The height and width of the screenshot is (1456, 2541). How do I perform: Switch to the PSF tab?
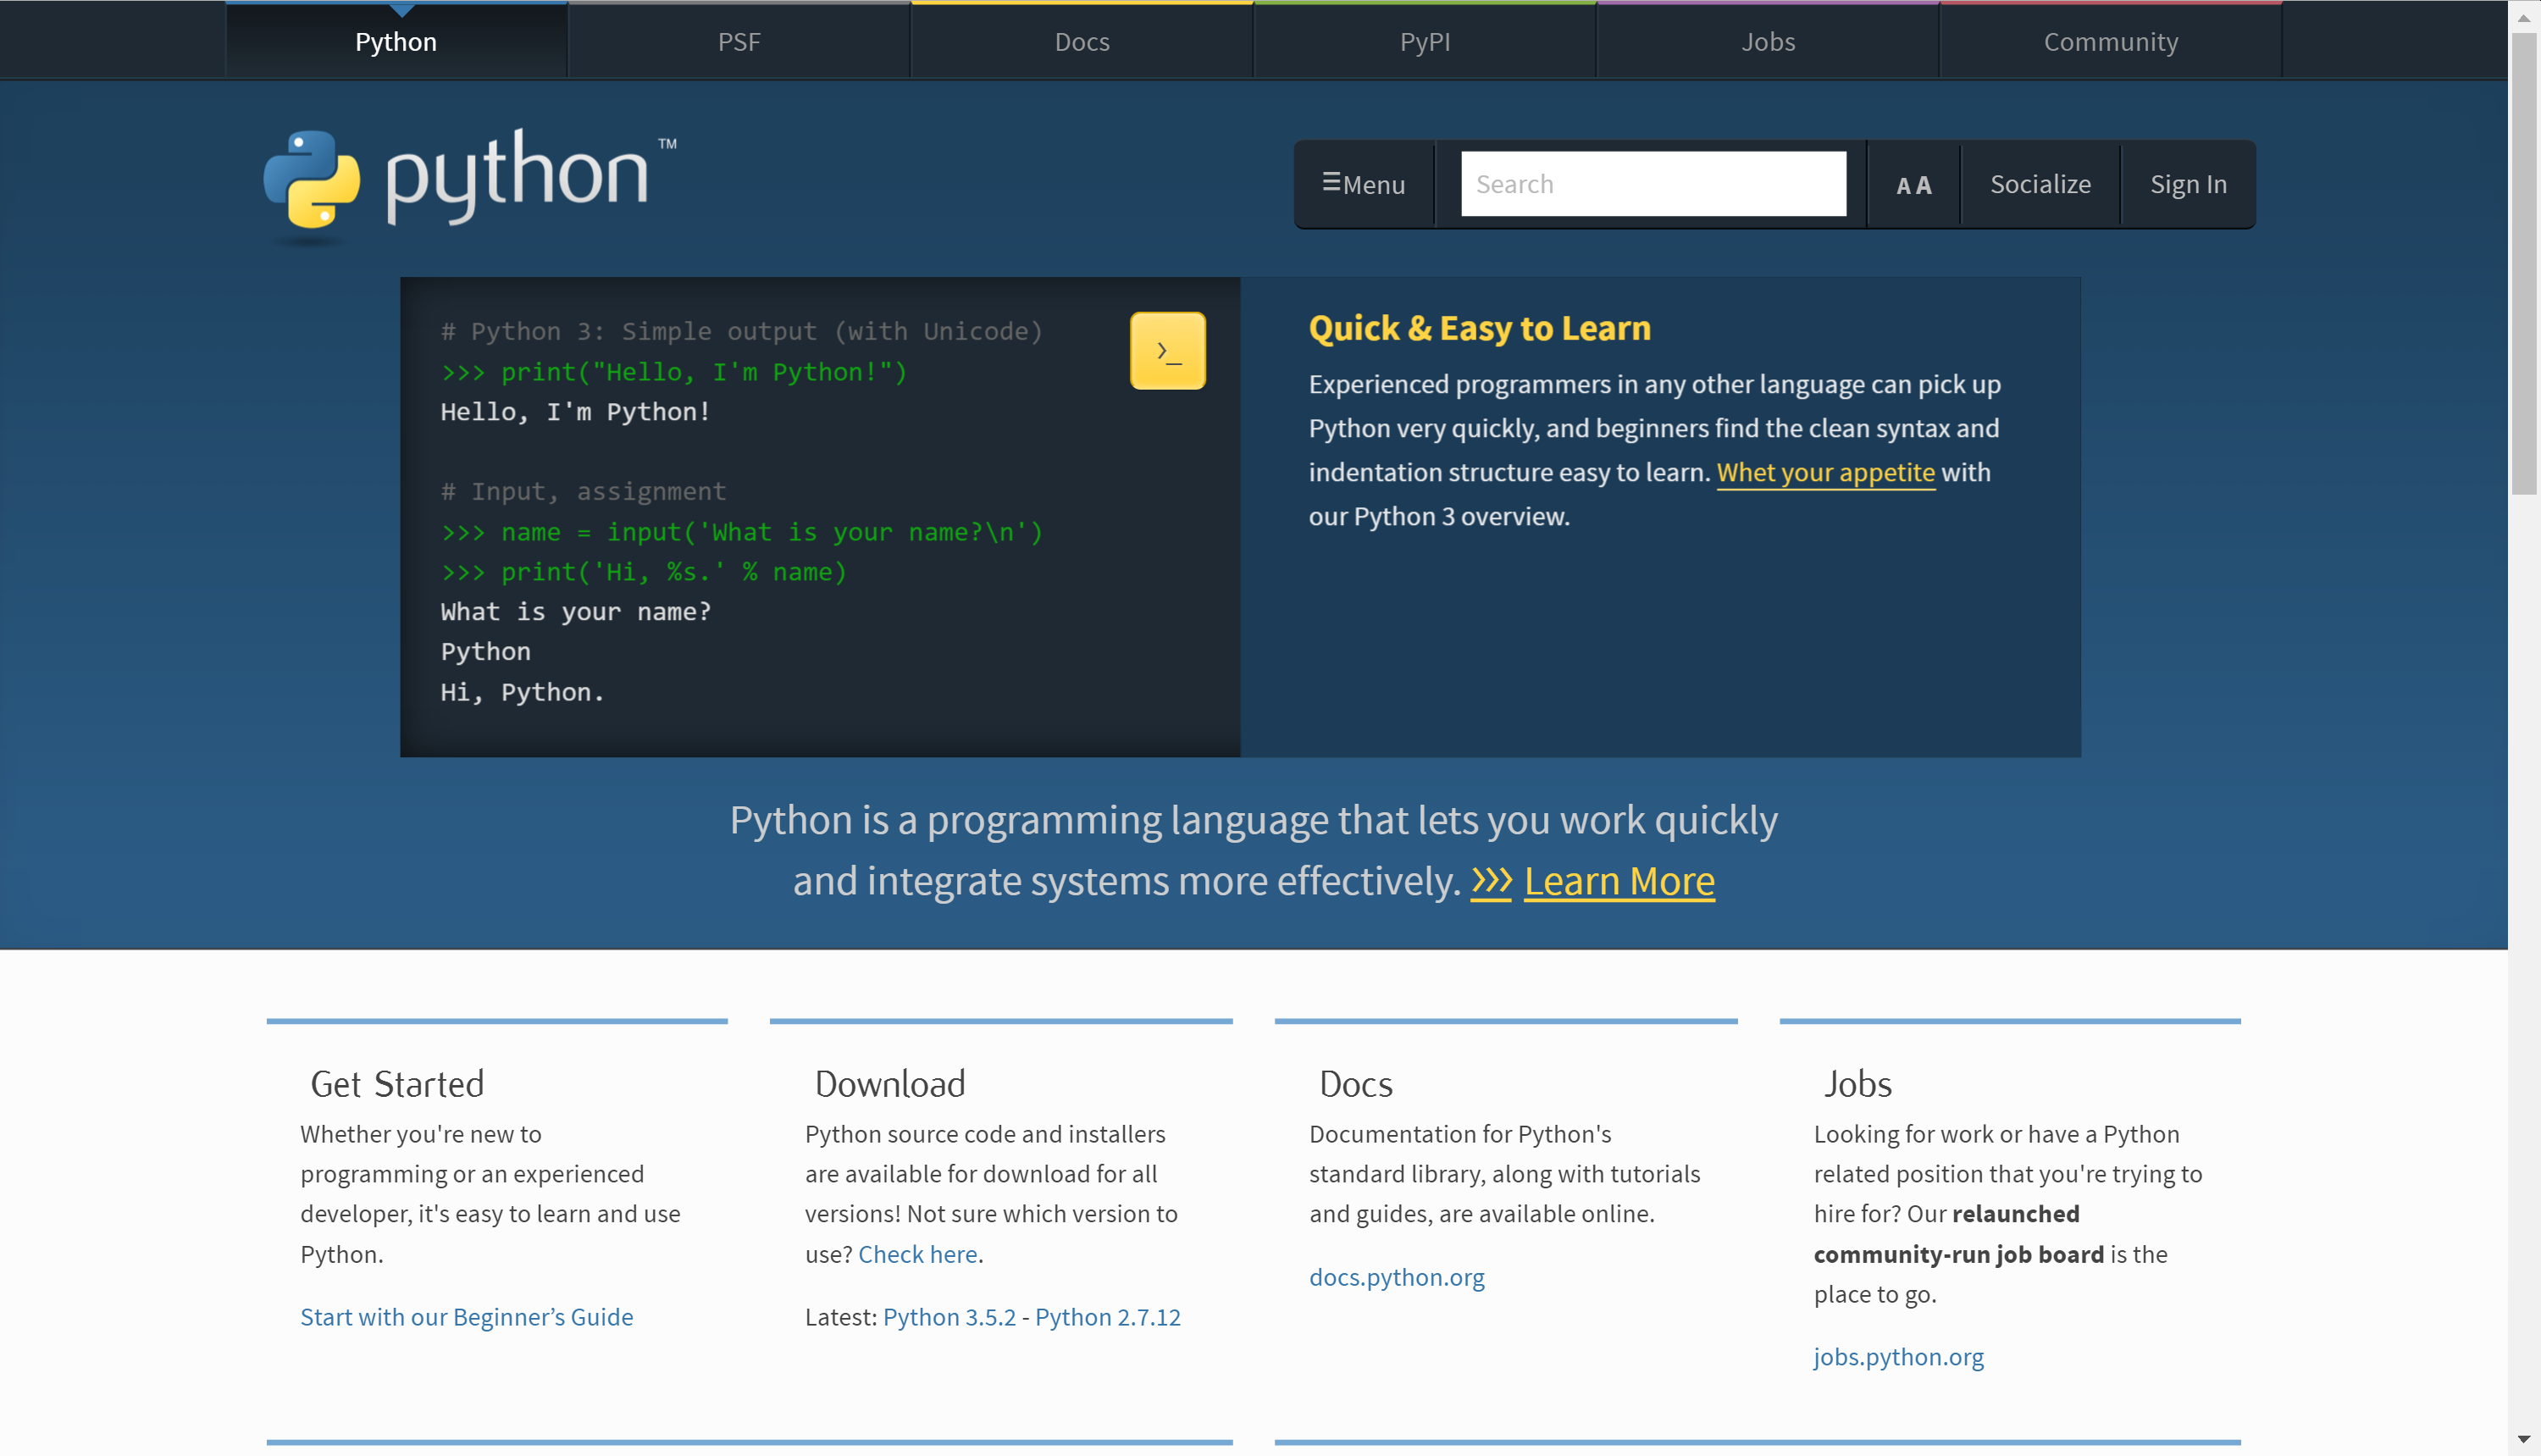coord(738,41)
